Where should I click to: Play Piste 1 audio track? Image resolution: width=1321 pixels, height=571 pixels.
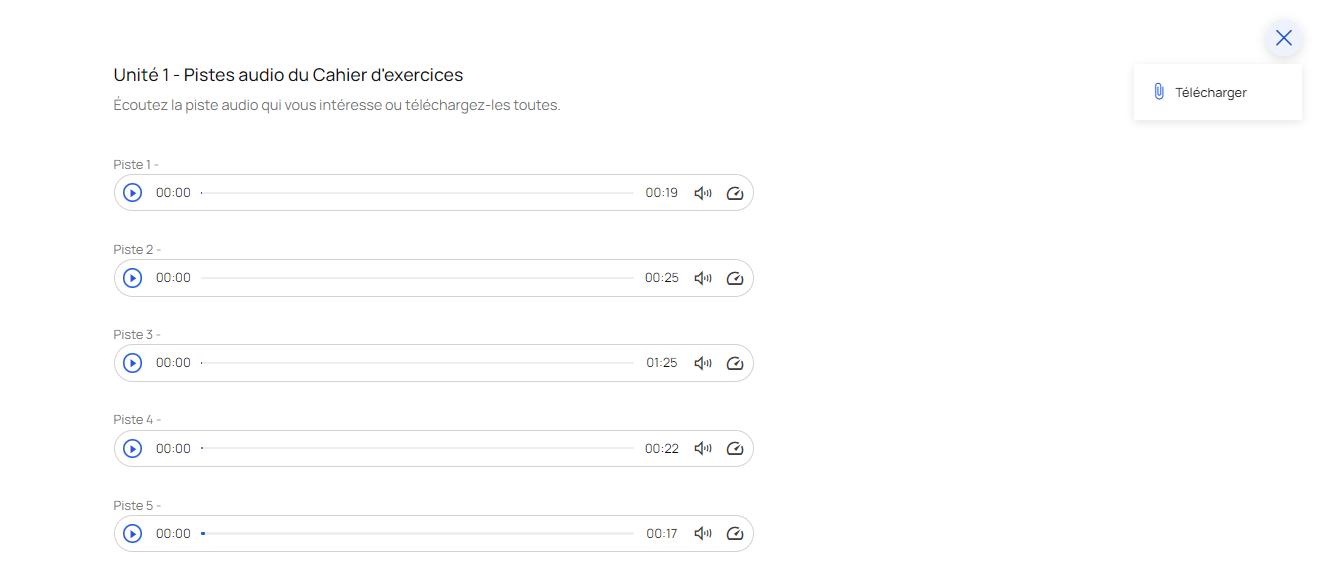pos(132,193)
